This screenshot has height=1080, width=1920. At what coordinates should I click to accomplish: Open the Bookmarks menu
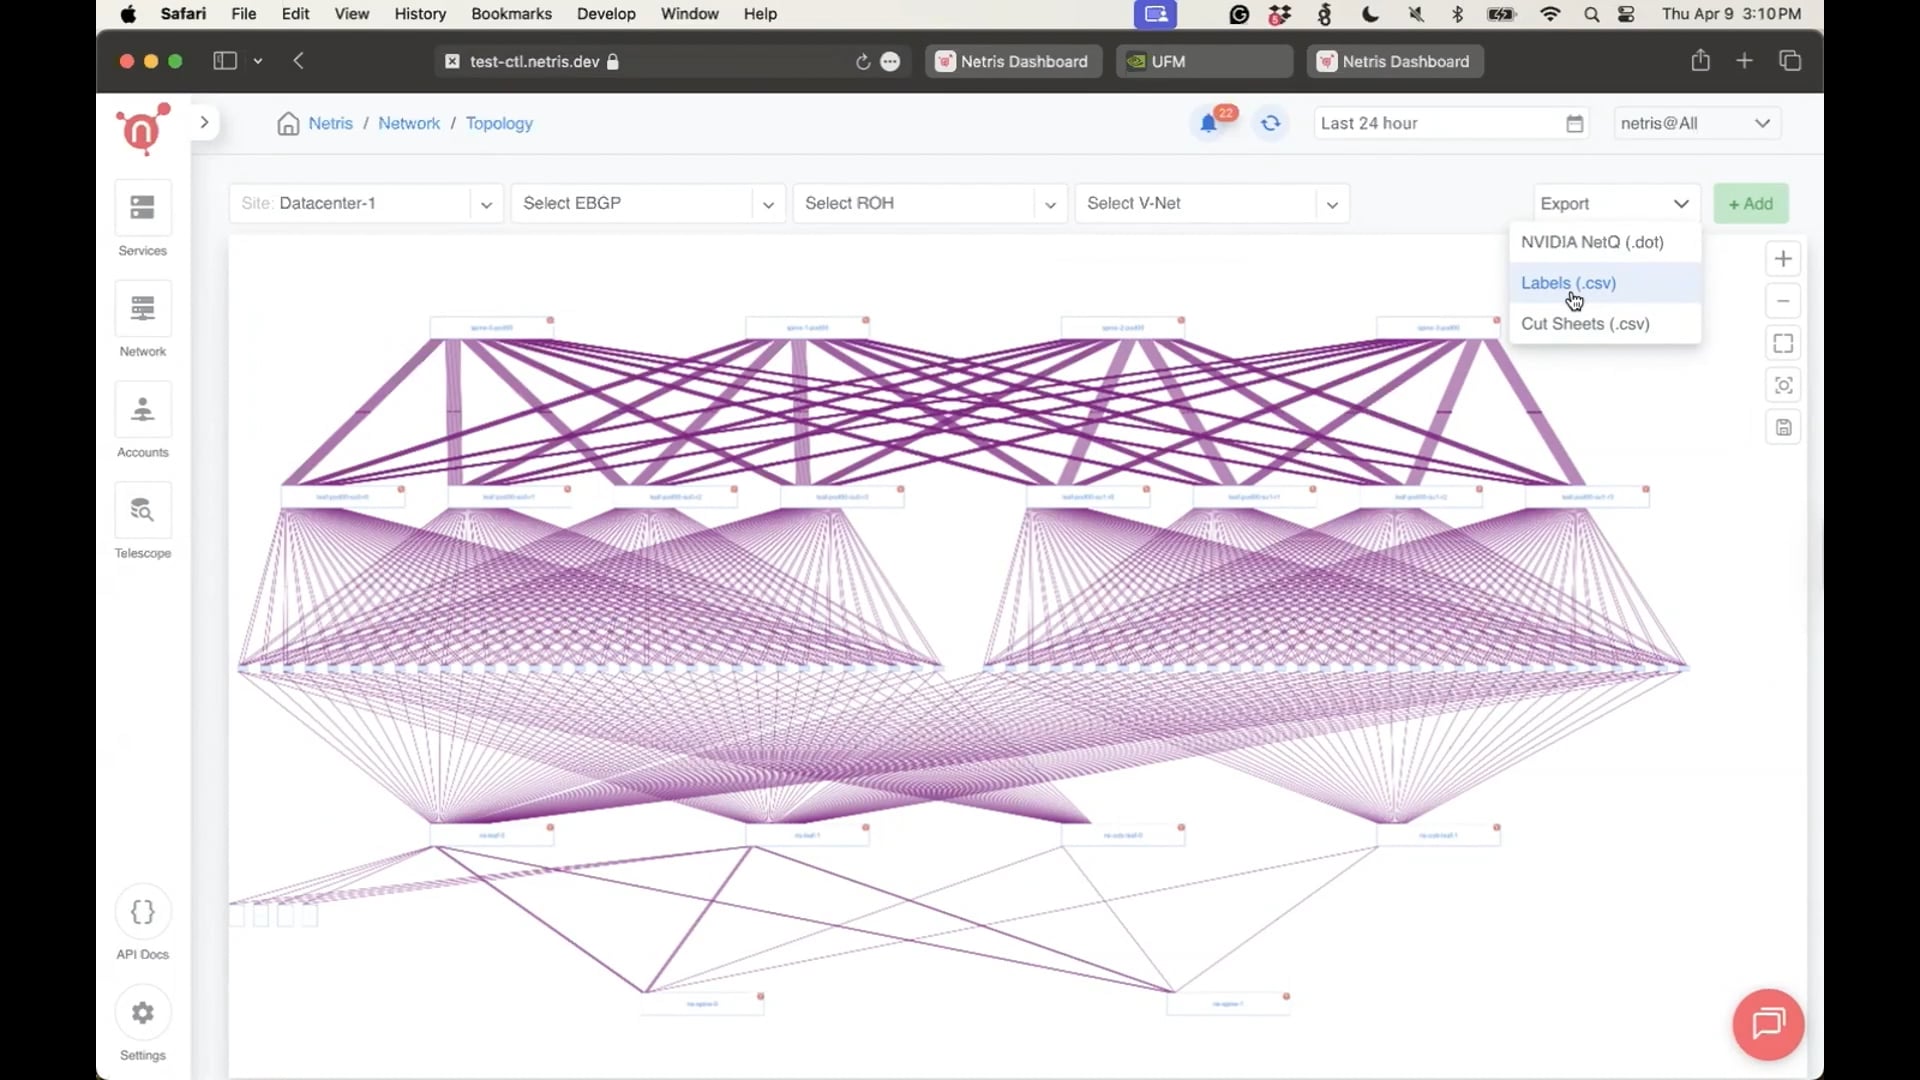[511, 14]
